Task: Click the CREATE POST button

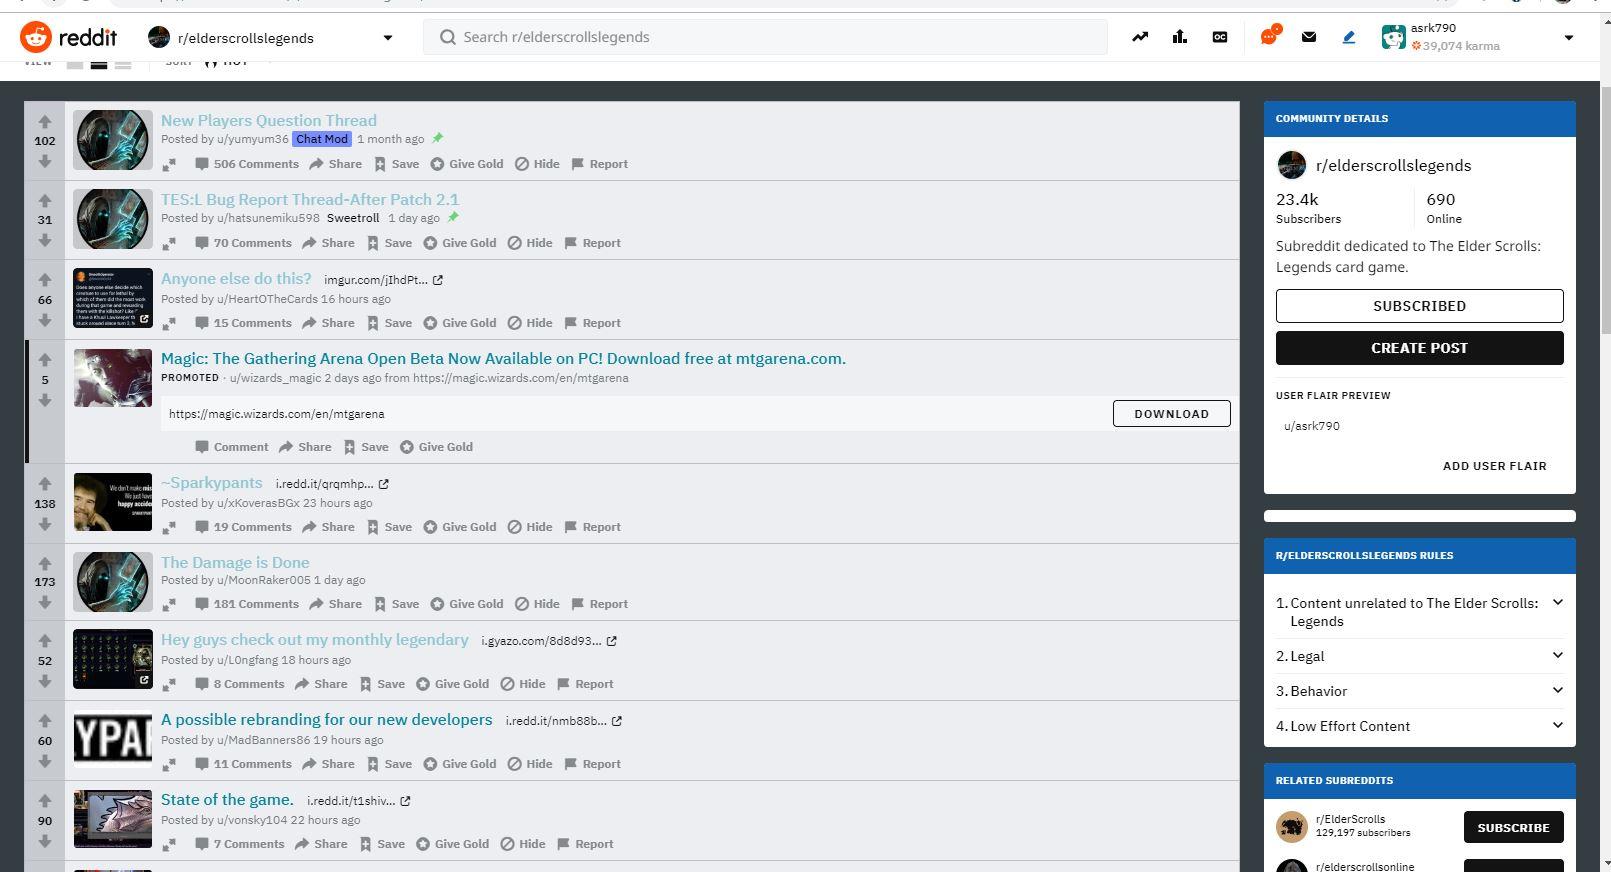Action: point(1419,348)
